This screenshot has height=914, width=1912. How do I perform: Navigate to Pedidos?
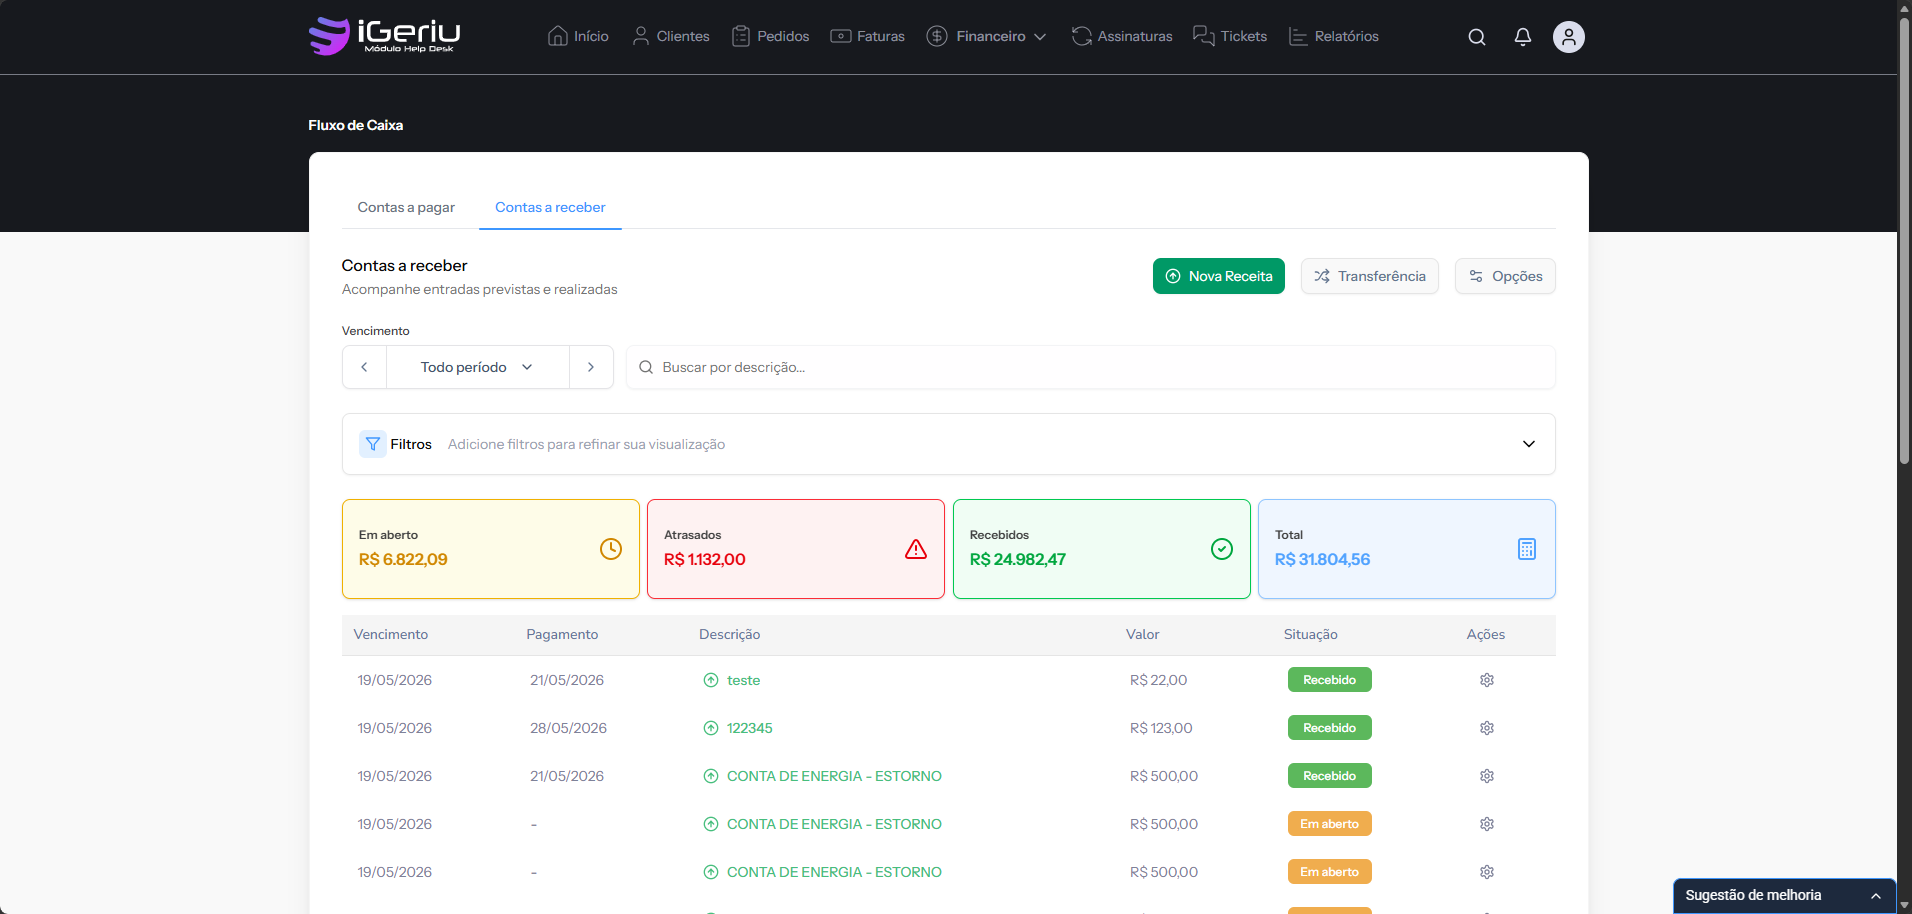770,36
